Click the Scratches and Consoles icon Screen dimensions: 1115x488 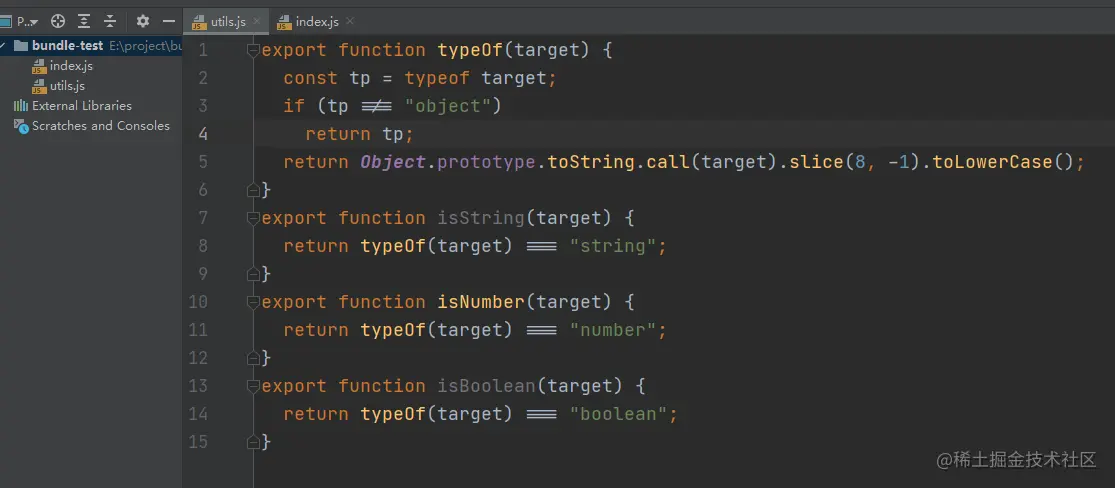pos(21,126)
